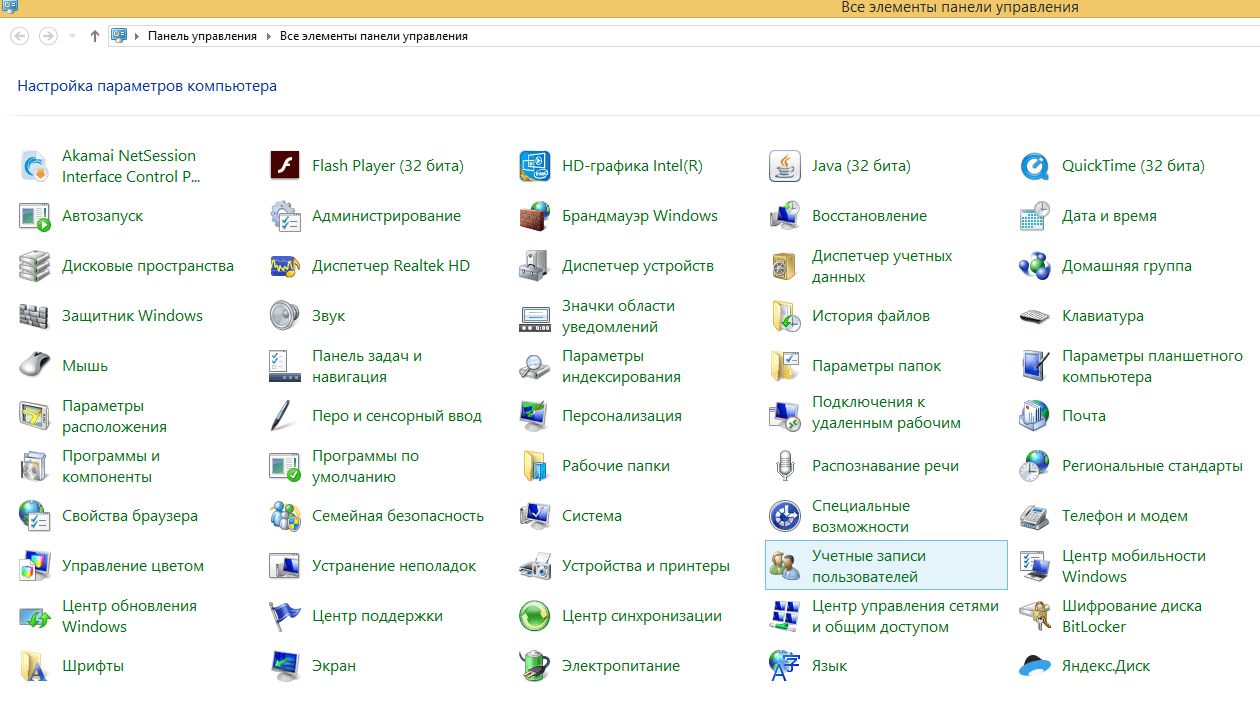Click the Специальные возможности icon
This screenshot has height=722, width=1260.
click(785, 516)
